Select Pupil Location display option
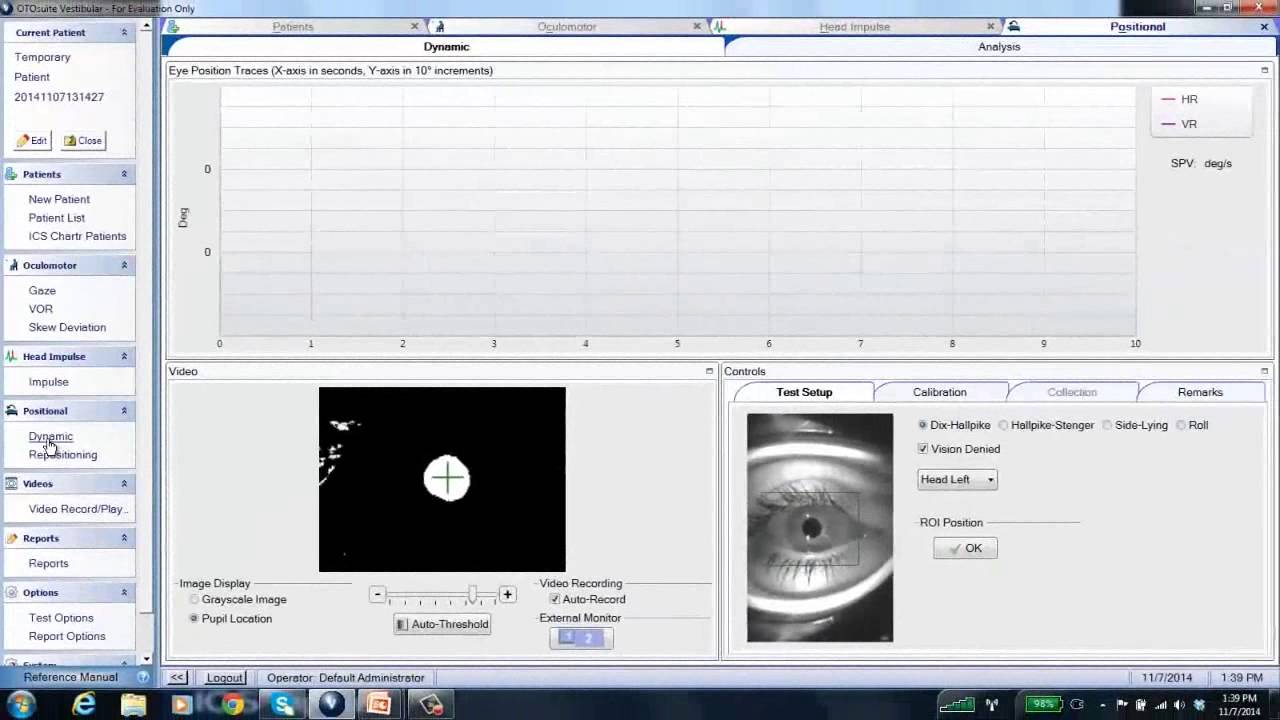 click(x=194, y=619)
